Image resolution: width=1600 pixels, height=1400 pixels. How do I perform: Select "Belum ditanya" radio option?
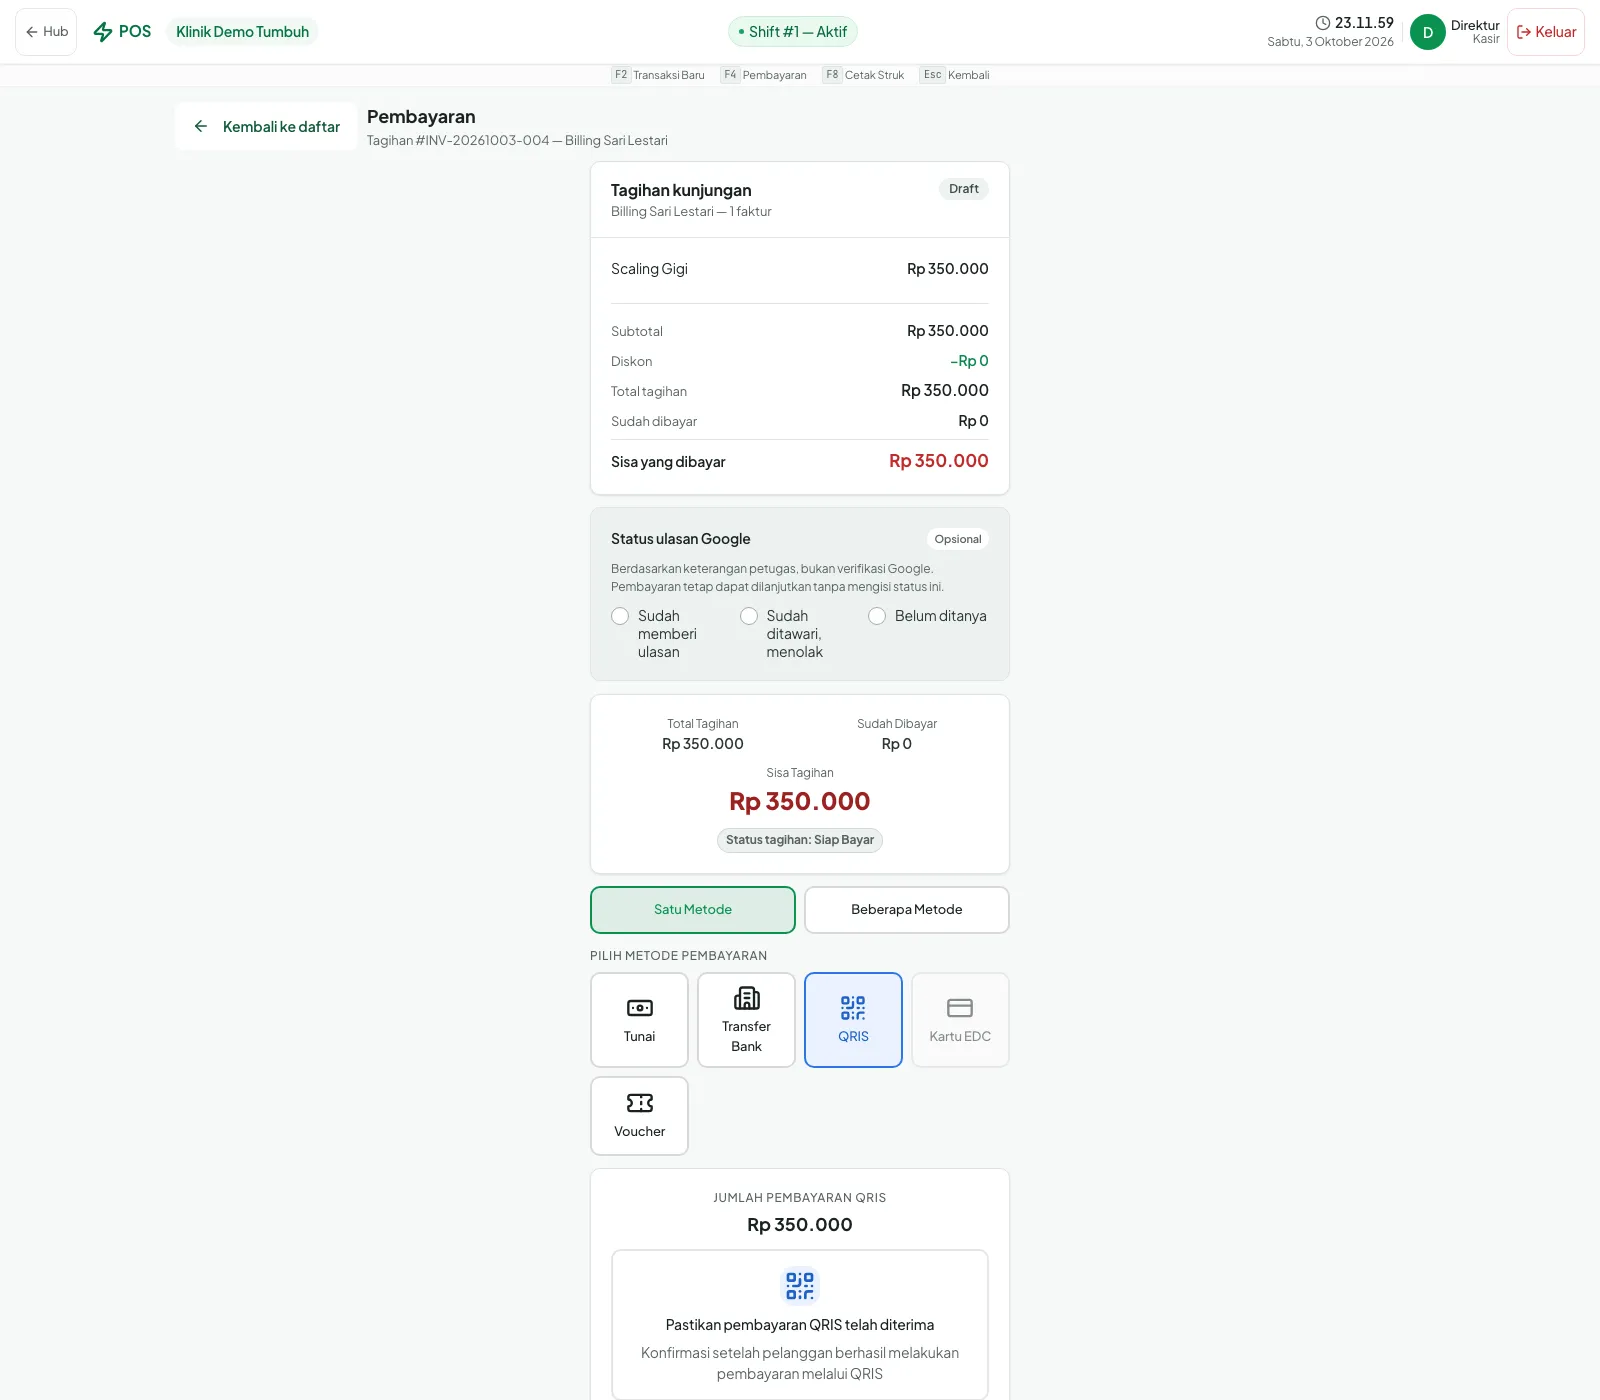[877, 616]
